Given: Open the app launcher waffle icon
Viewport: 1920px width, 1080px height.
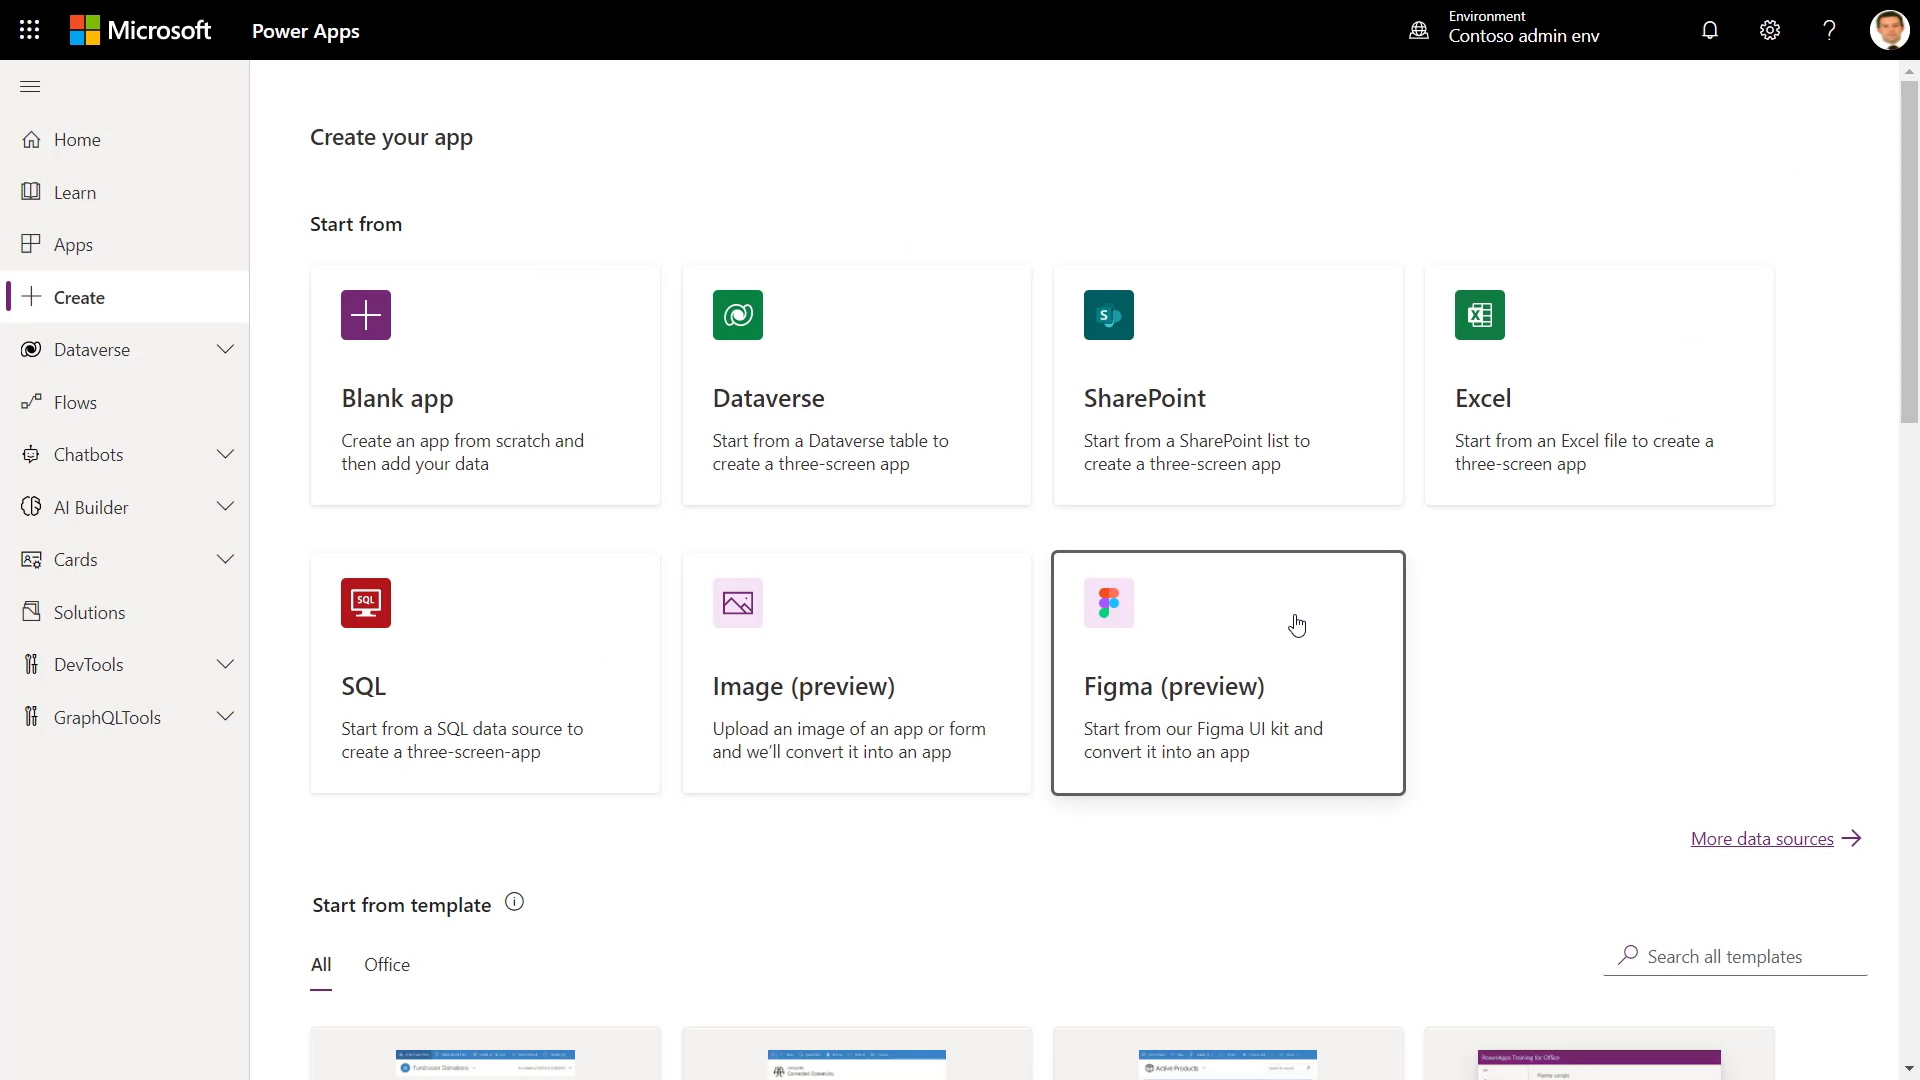Looking at the screenshot, I should 30,30.
